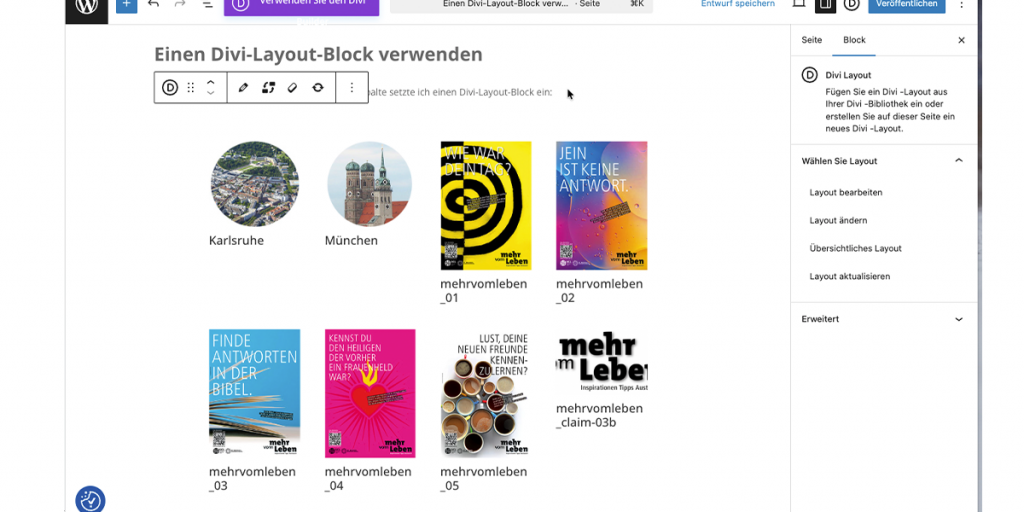The height and width of the screenshot is (512, 1024).
Task: Toggle the settings sidebar panel button
Action: point(825,5)
